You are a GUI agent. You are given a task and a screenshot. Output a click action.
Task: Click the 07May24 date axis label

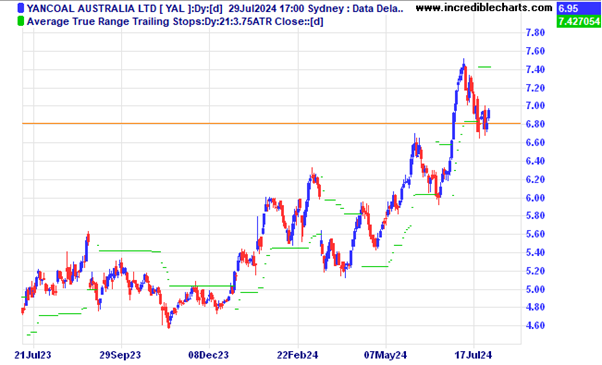(385, 355)
